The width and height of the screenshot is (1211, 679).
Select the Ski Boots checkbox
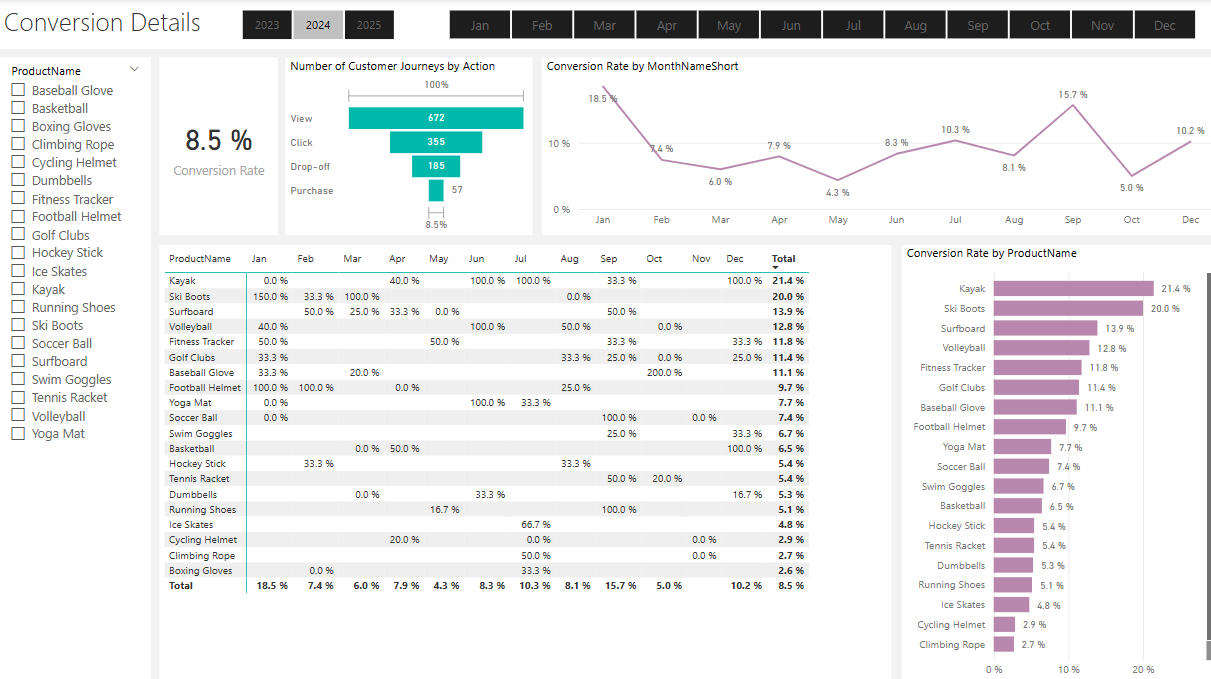[18, 325]
